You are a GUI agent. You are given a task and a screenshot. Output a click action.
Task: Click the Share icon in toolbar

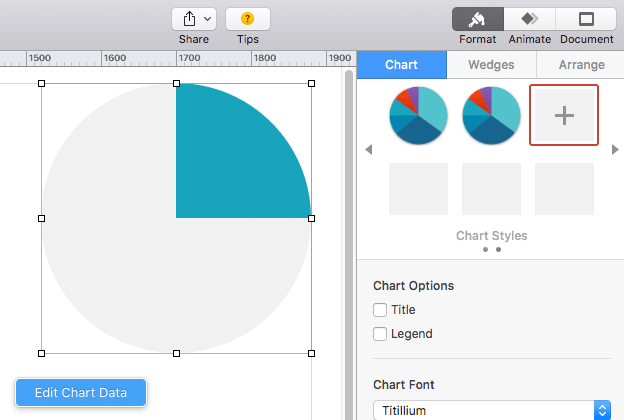[189, 19]
